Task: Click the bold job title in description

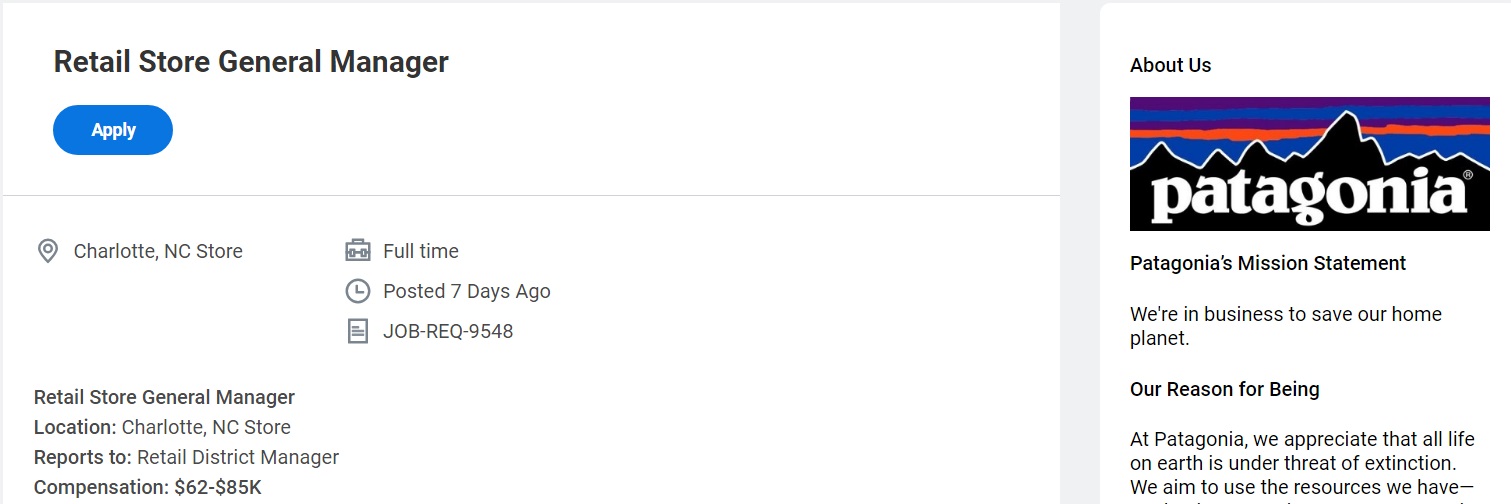Action: (164, 397)
